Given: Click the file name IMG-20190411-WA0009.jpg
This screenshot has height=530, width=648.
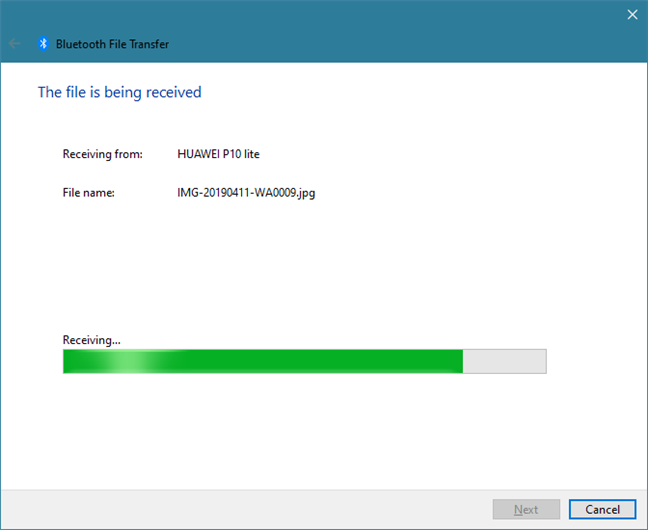Looking at the screenshot, I should [x=246, y=193].
